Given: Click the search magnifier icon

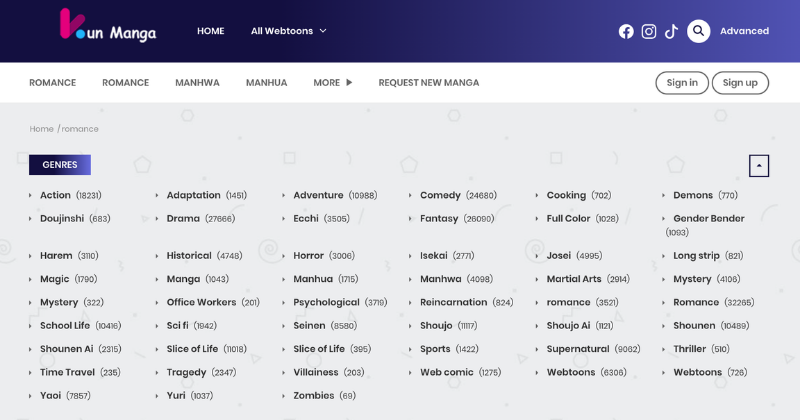Looking at the screenshot, I should (x=699, y=31).
